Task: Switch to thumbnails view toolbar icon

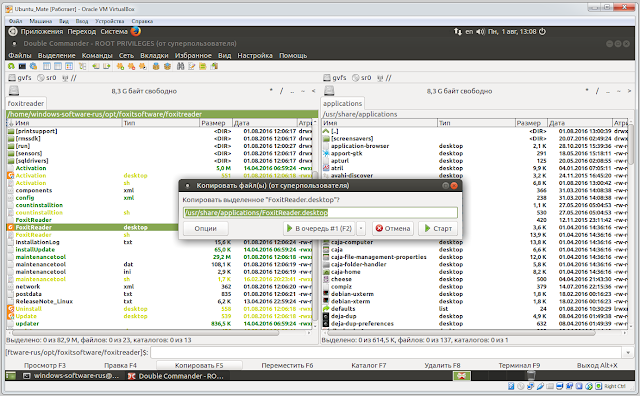Action: point(69,66)
